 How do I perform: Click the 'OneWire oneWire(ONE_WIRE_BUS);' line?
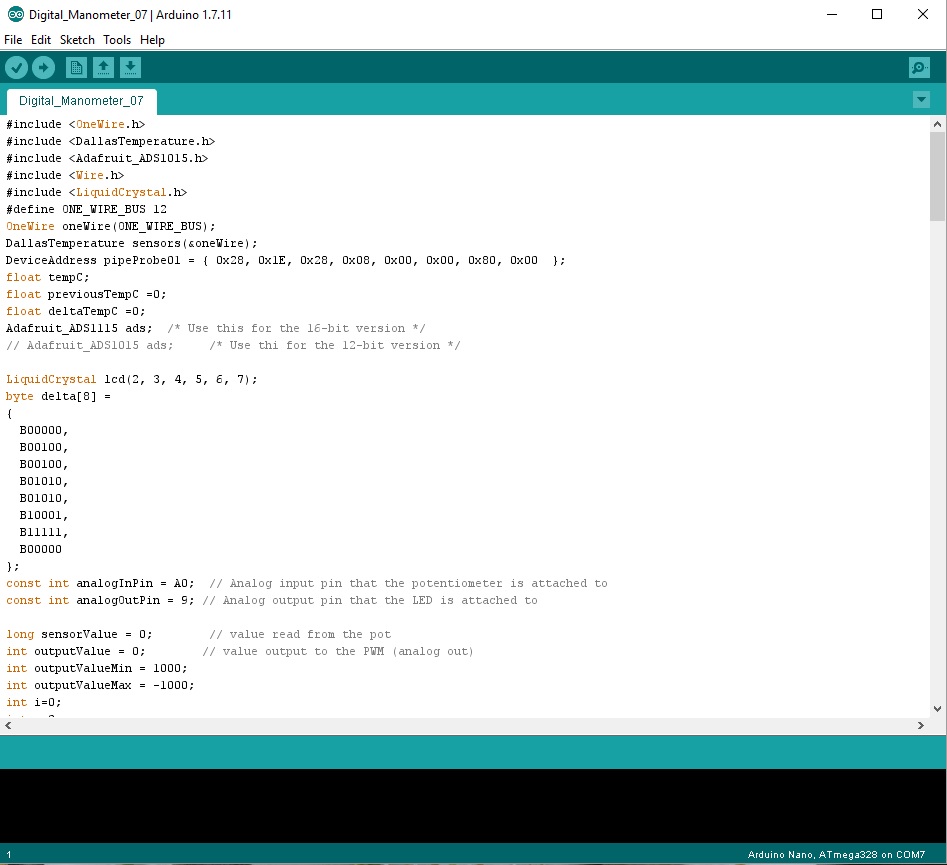pos(111,226)
